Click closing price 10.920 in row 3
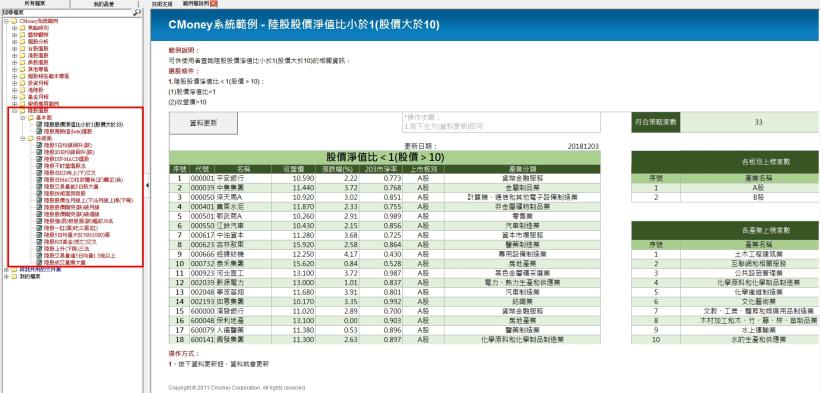 303,197
